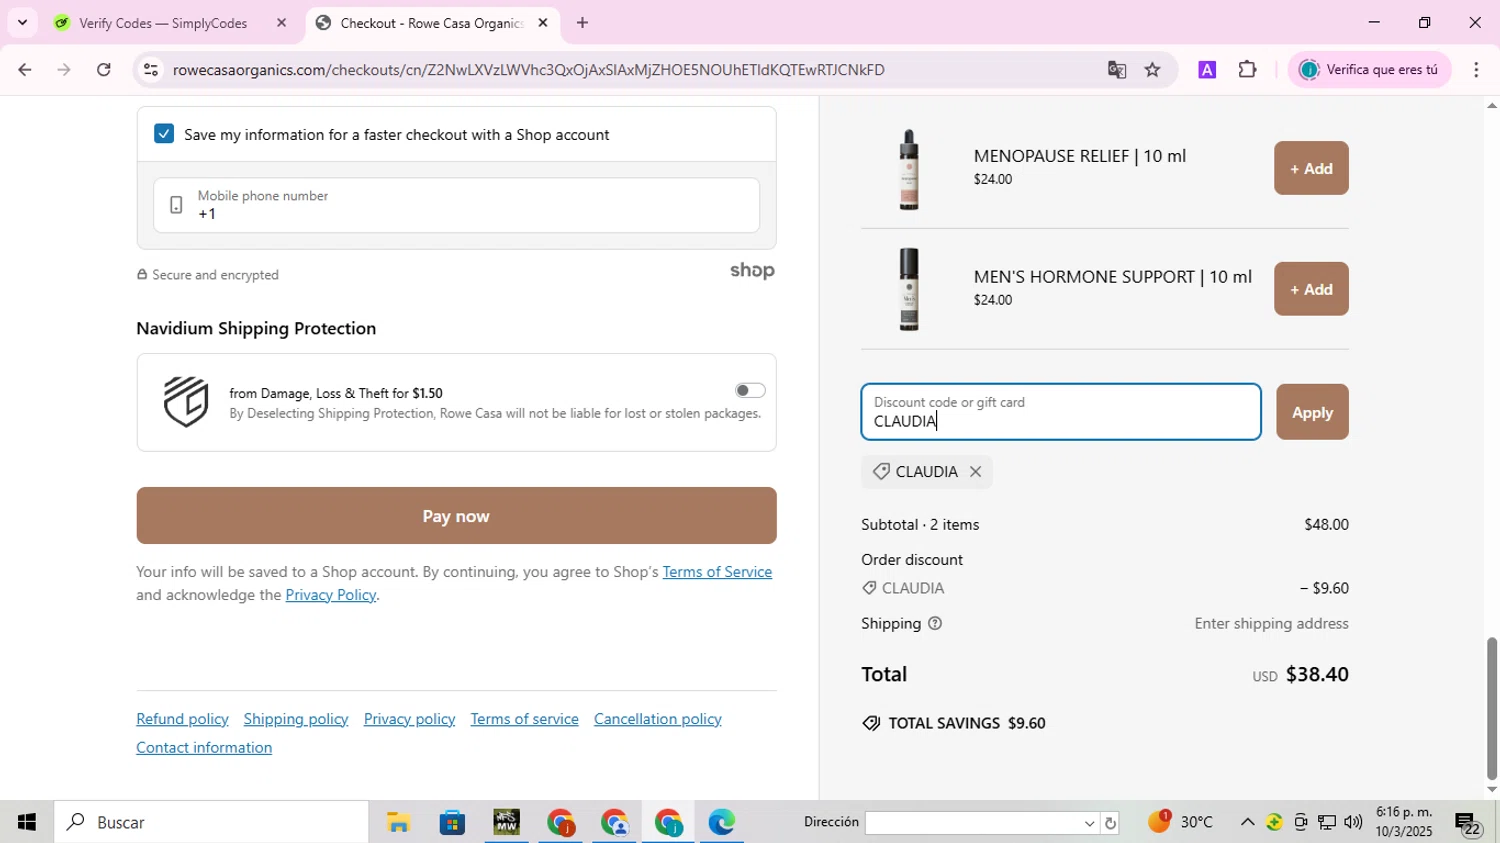
Task: Open the Cancellation policy link
Action: click(658, 719)
